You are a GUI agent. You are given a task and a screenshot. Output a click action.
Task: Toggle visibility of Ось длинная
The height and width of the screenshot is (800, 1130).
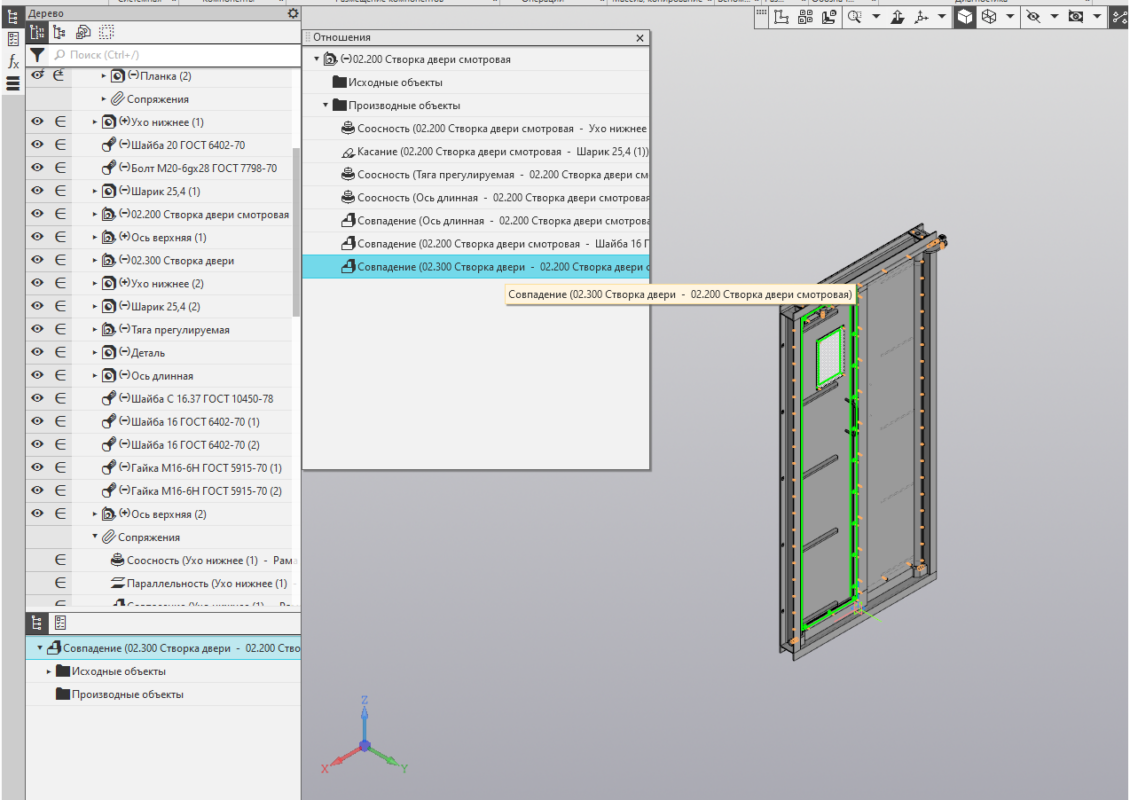point(37,375)
